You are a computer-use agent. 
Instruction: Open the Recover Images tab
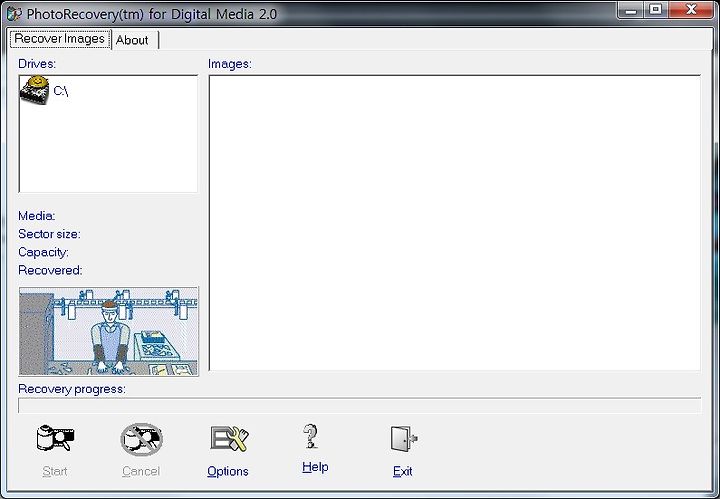[60, 39]
